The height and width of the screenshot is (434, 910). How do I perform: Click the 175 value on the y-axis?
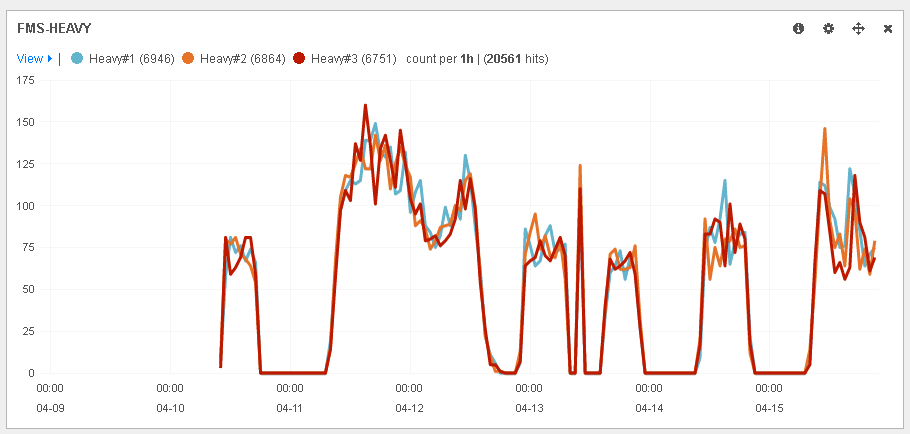[27, 81]
